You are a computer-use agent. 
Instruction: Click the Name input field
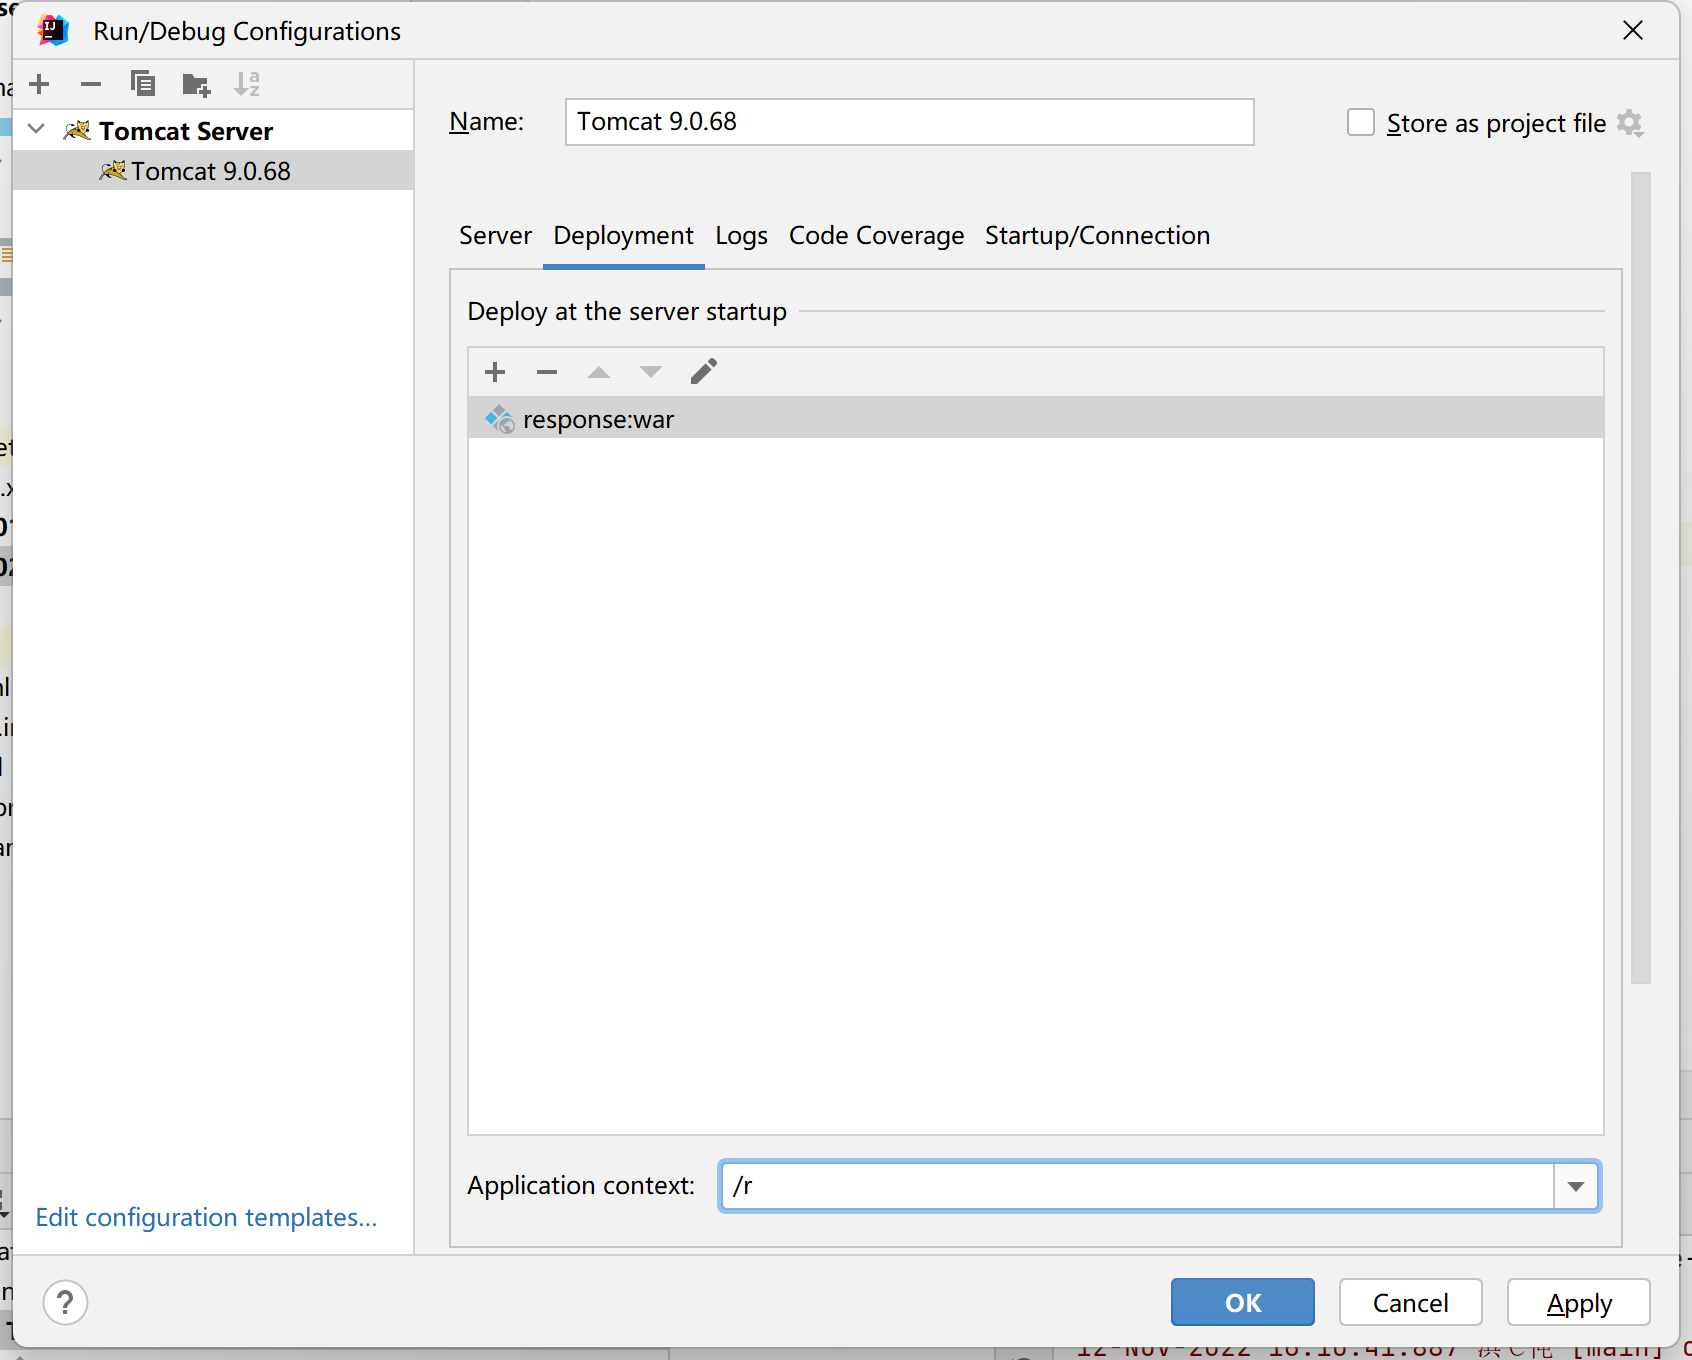(909, 122)
